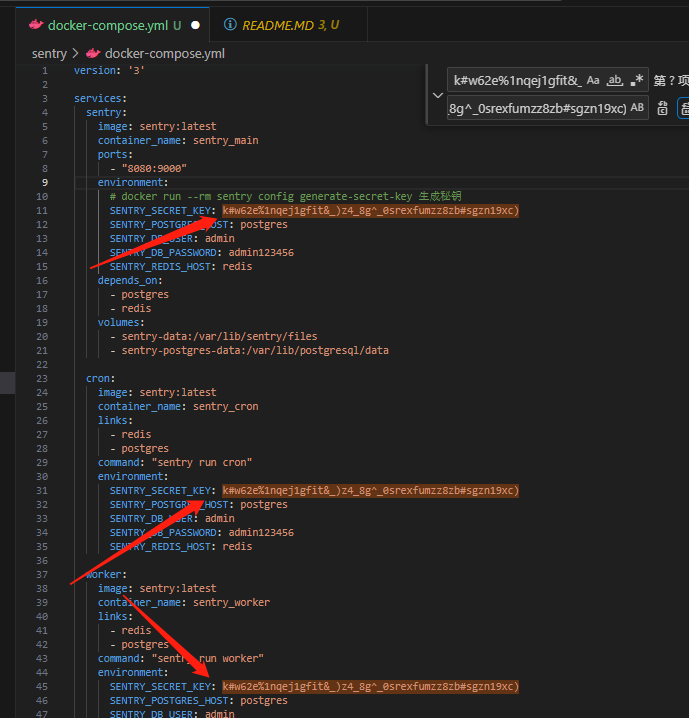This screenshot has height=718, width=689.
Task: Click the Docker whale icon in docker-compose.yml tab
Action: [x=36, y=25]
